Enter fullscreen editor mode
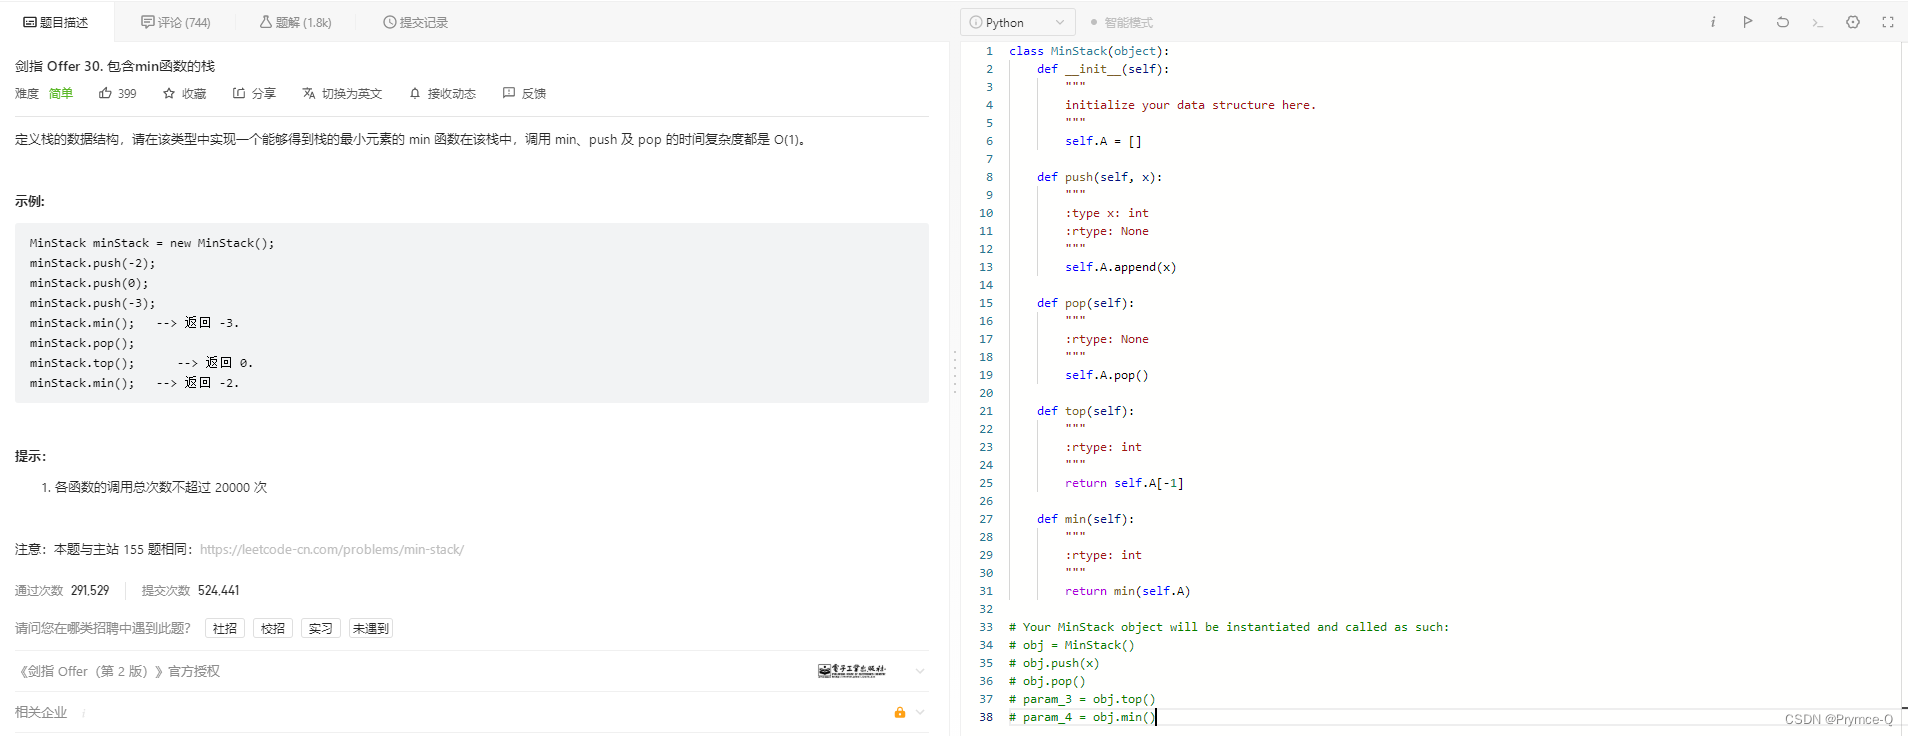 1888,22
